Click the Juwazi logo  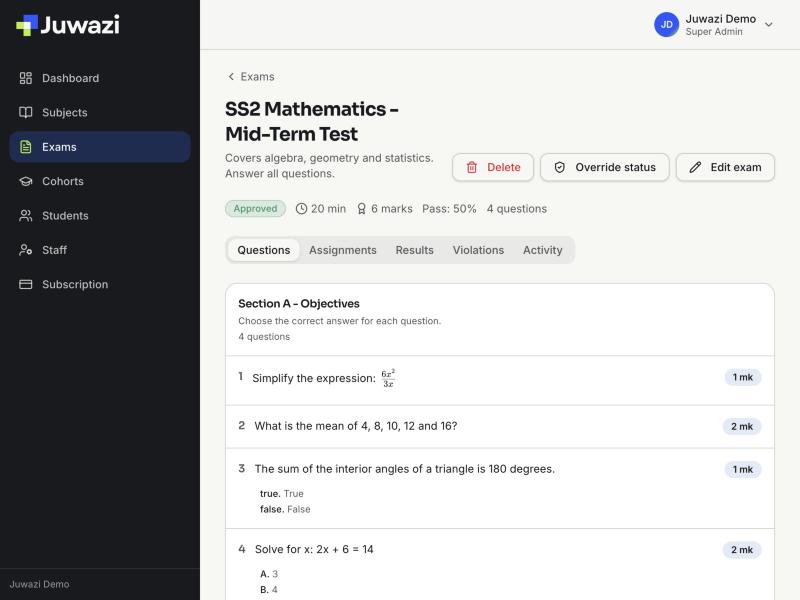tap(68, 25)
